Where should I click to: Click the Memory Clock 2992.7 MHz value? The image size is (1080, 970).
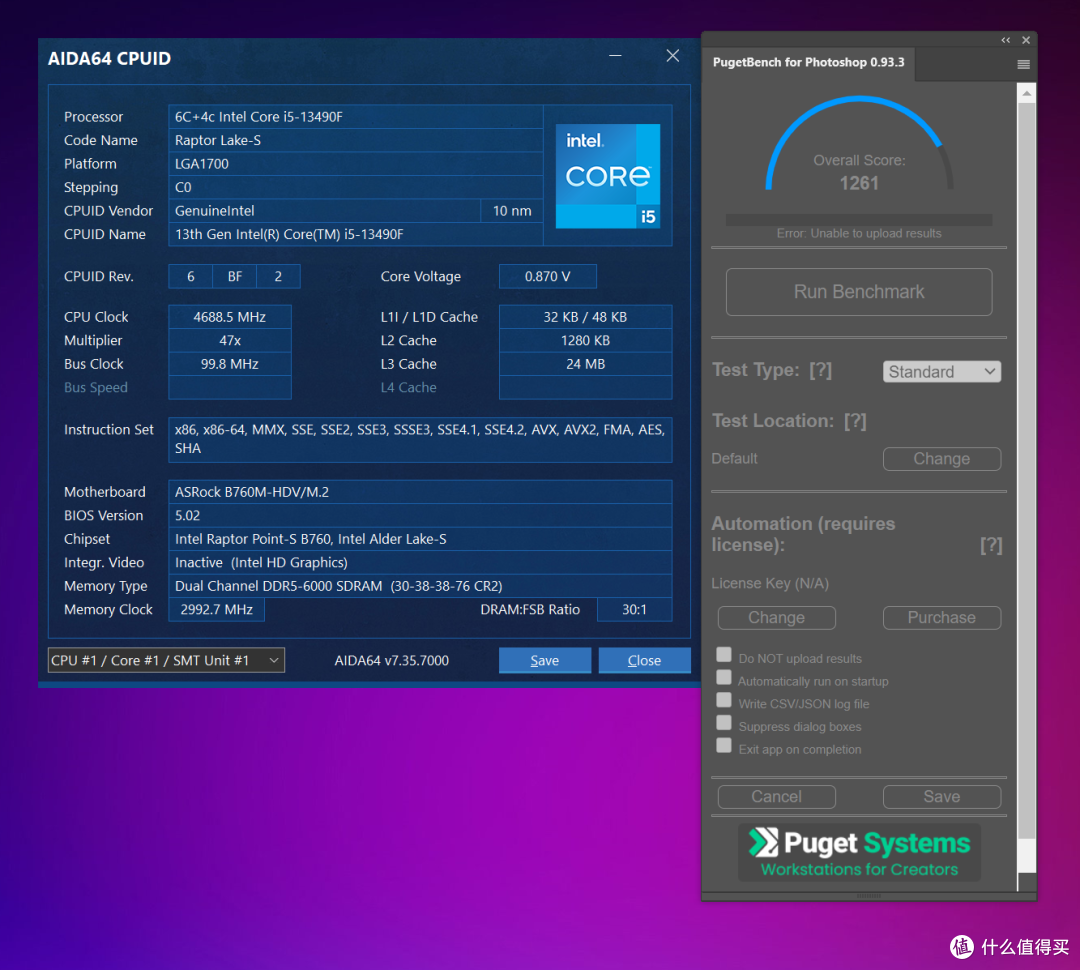click(216, 610)
